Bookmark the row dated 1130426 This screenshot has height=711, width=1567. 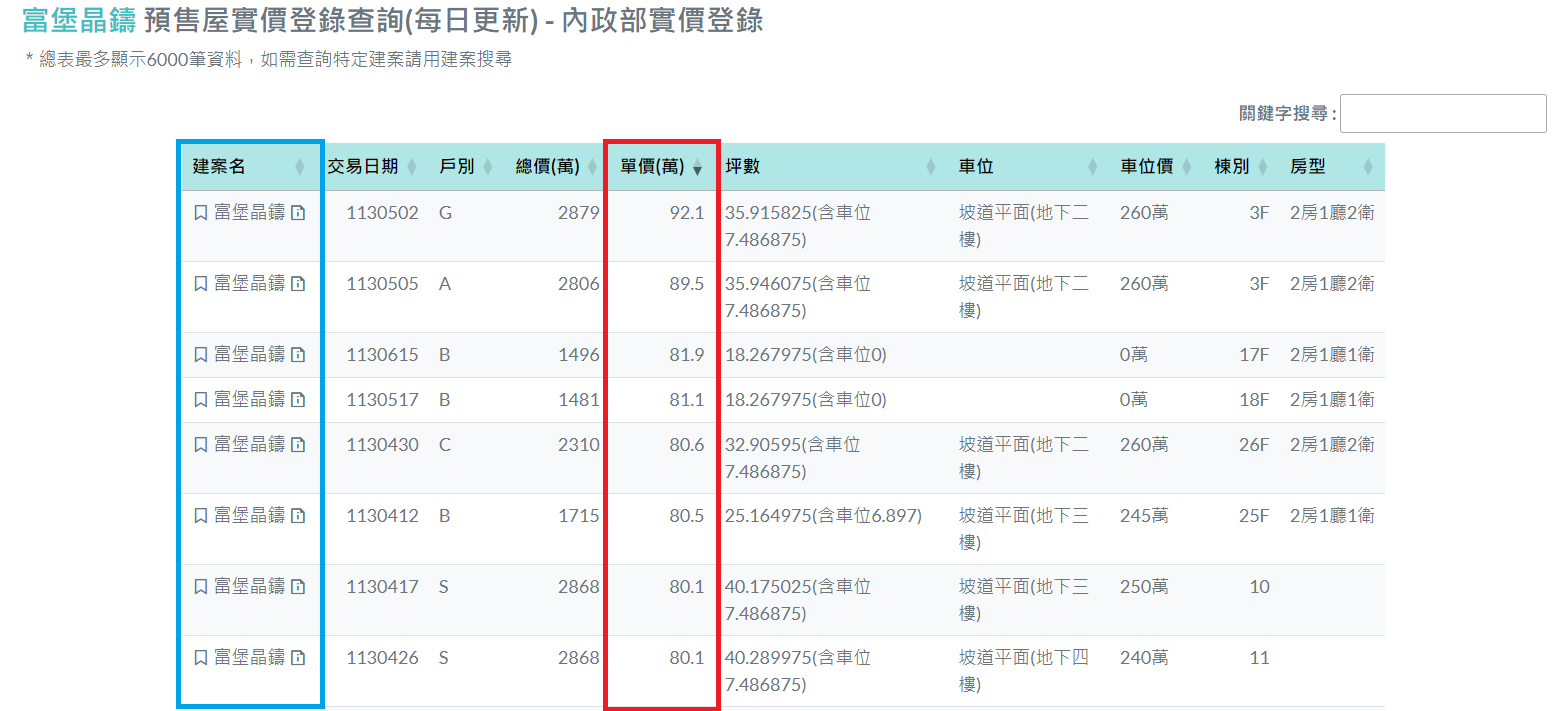(x=200, y=658)
